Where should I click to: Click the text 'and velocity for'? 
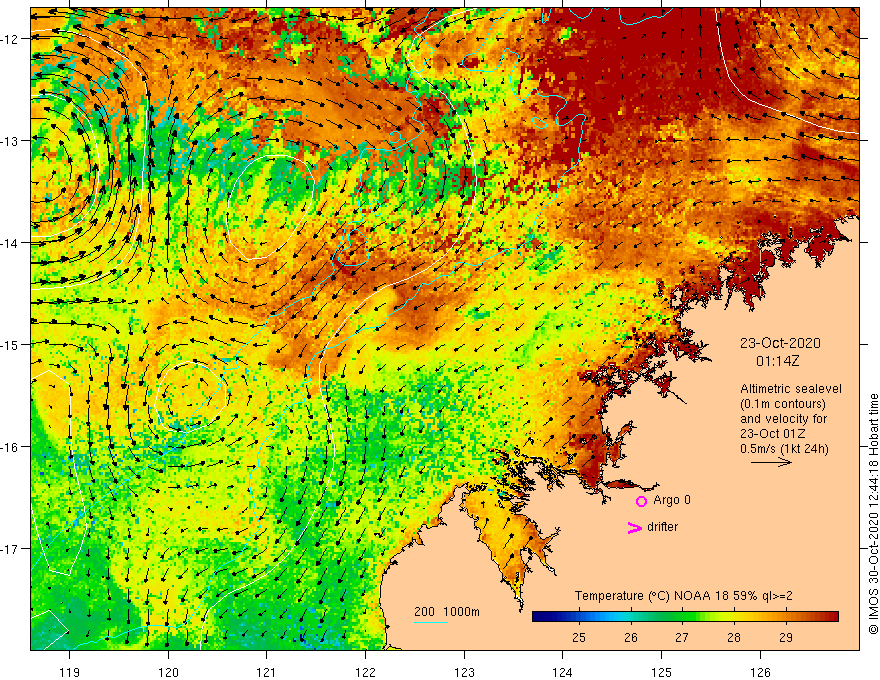783,419
